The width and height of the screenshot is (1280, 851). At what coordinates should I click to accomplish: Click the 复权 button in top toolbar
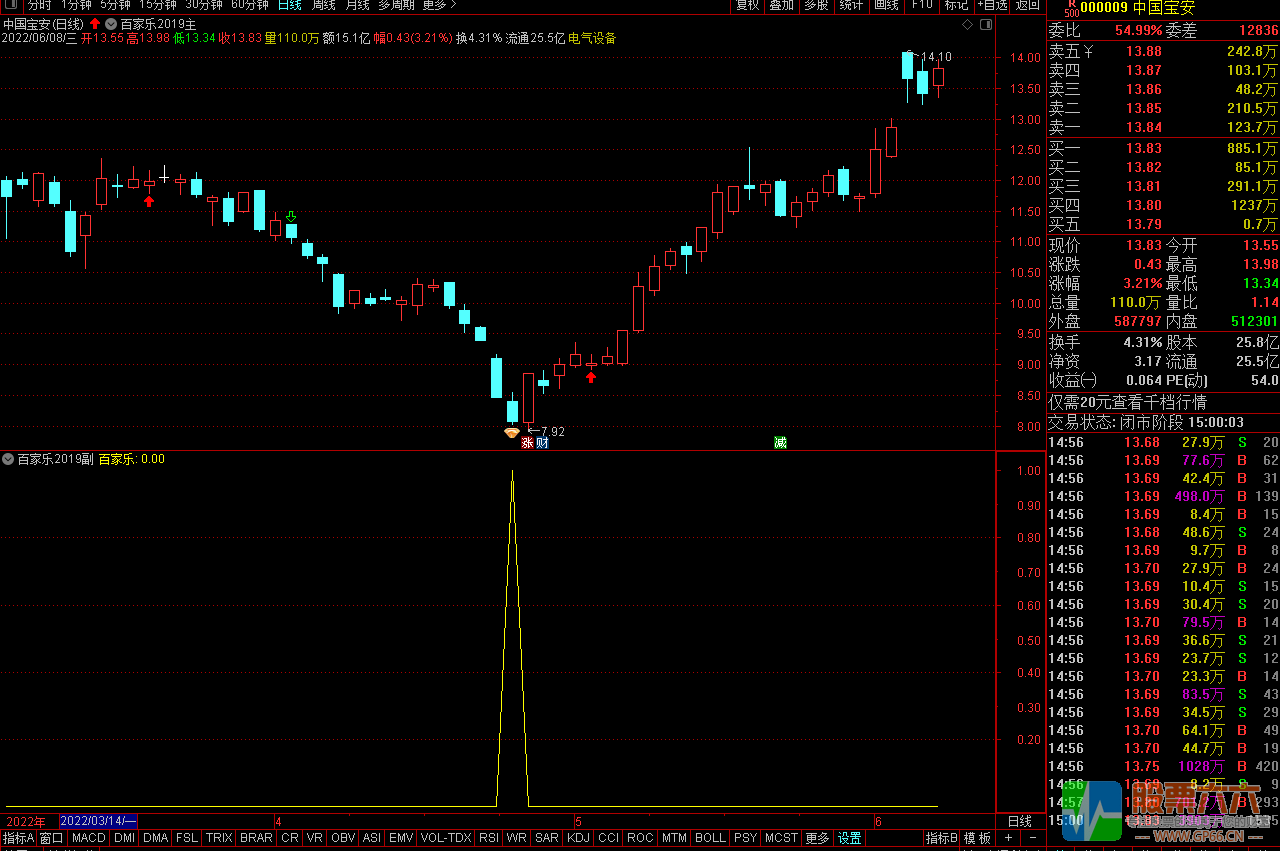747,5
